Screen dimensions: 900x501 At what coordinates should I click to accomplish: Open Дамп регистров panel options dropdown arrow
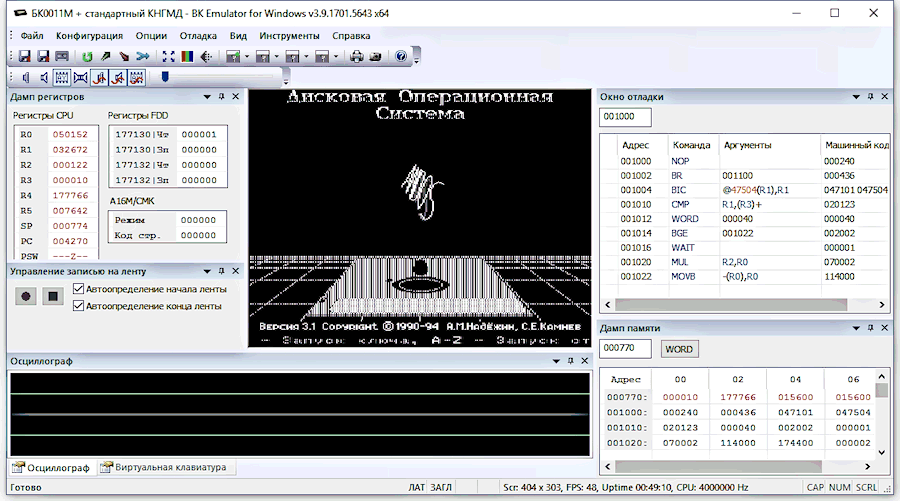tap(207, 97)
